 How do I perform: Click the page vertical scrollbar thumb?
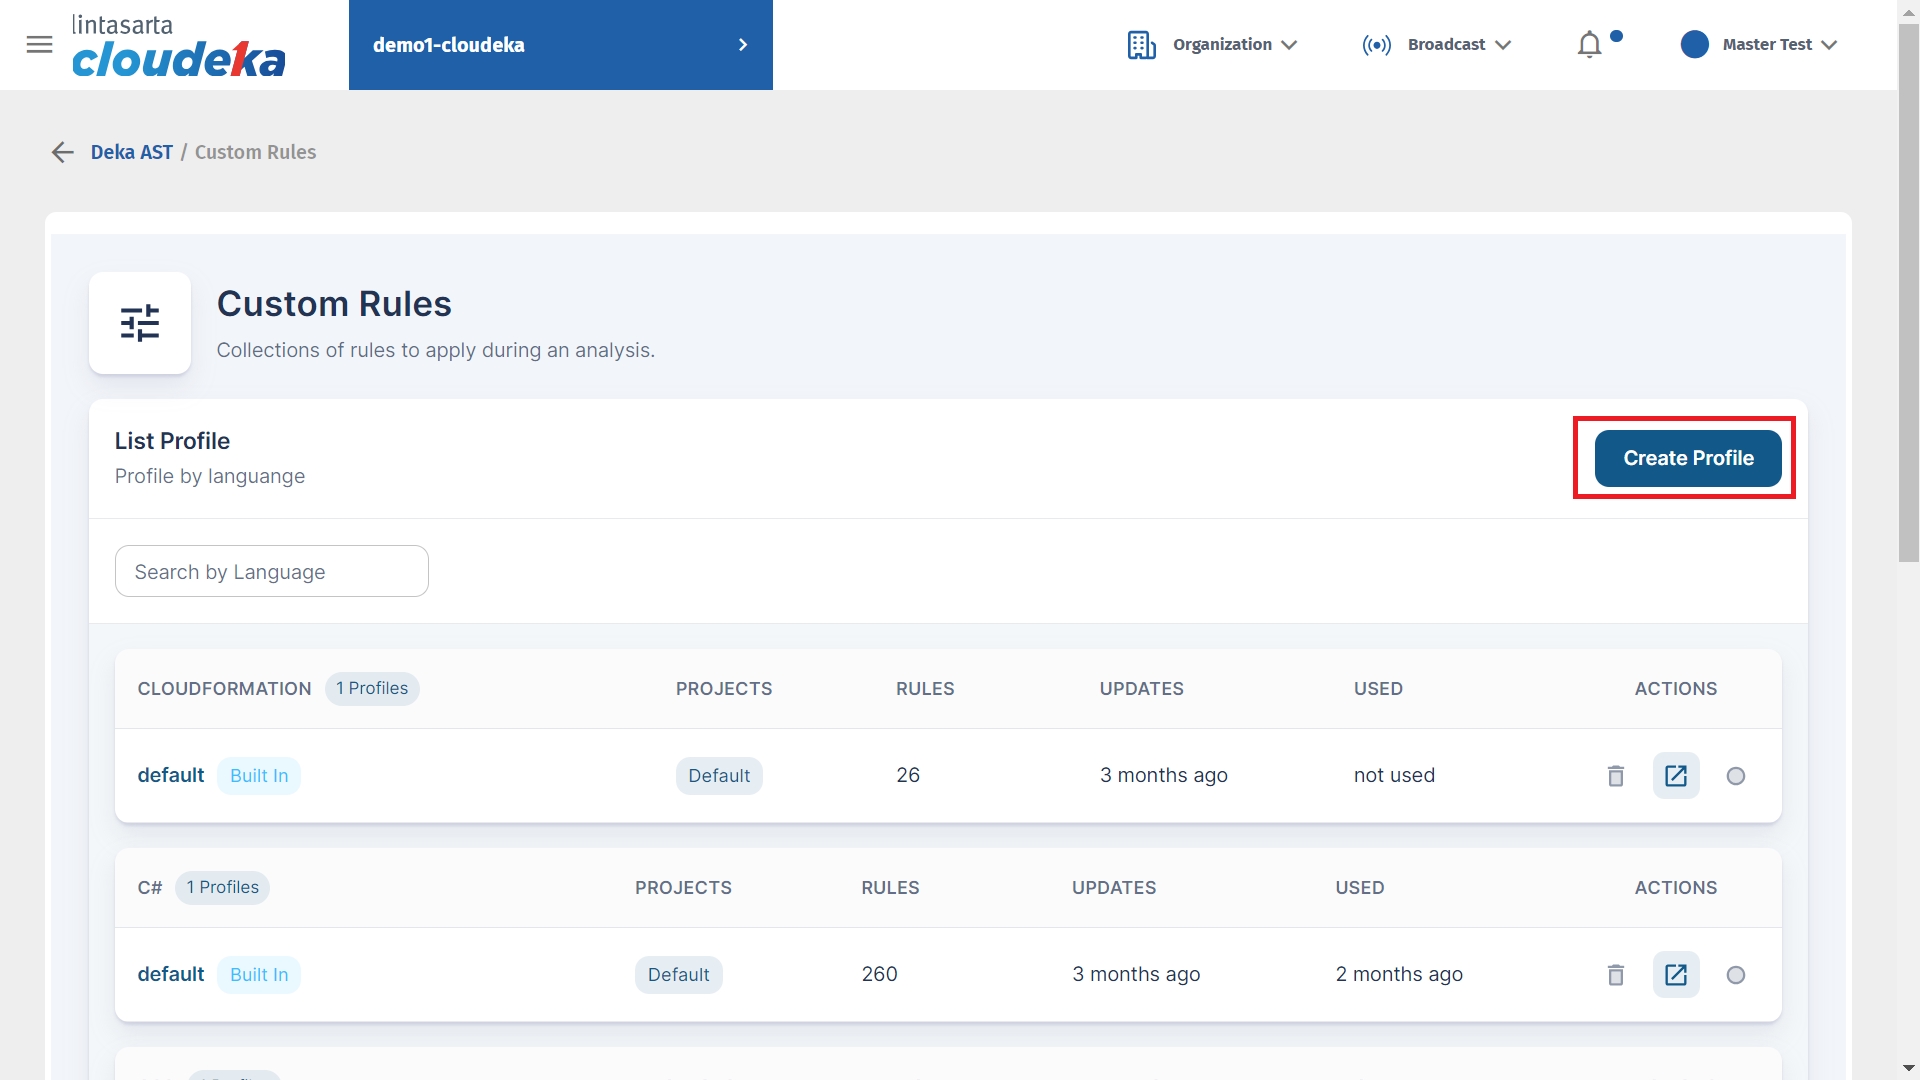[x=1908, y=290]
